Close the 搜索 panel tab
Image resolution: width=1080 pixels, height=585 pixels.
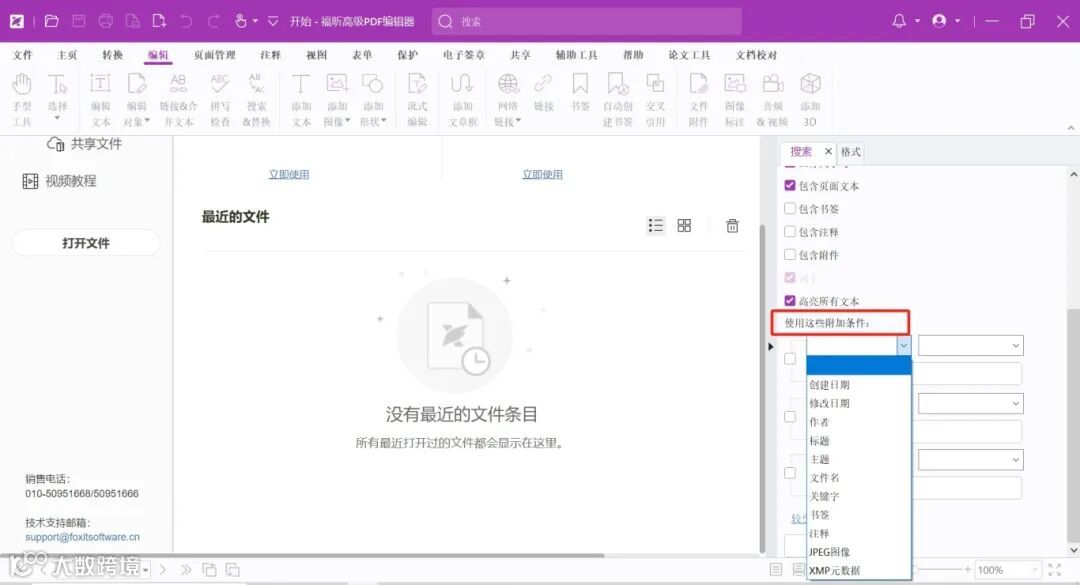pyautogui.click(x=828, y=151)
